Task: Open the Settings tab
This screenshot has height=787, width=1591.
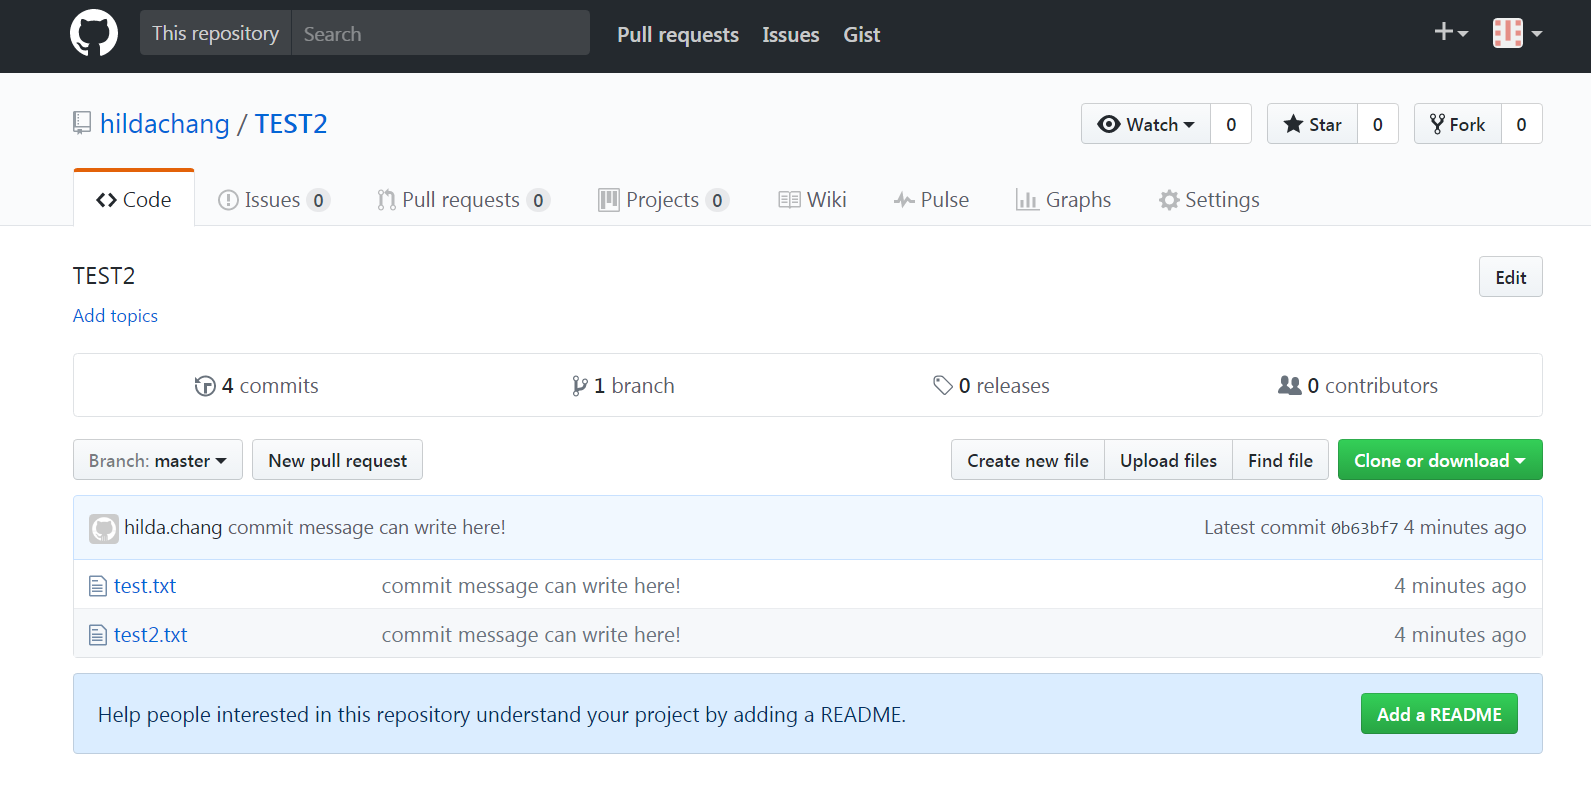Action: point(1209,200)
